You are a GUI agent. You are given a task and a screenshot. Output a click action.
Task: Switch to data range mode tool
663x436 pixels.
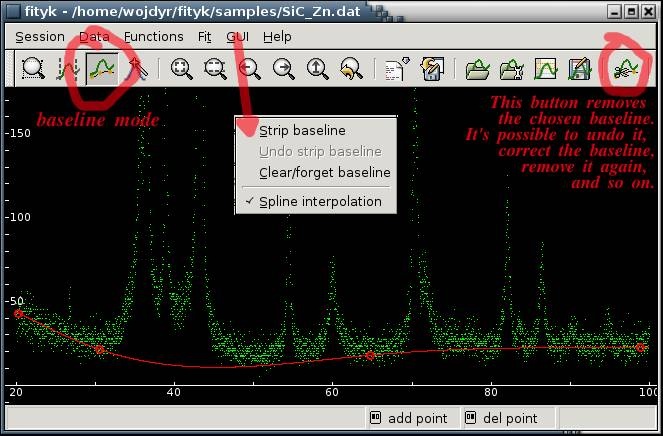(x=68, y=69)
